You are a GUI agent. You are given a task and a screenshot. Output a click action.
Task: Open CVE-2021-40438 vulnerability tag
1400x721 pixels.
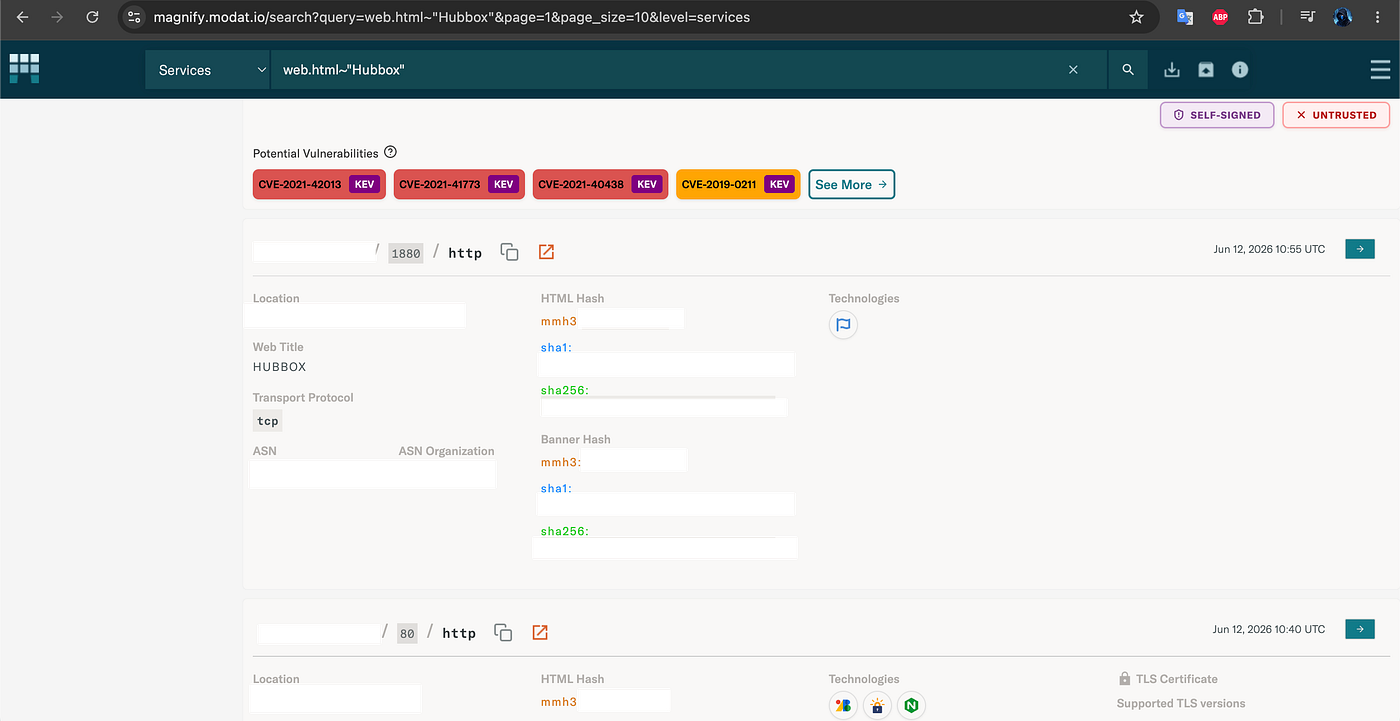(x=600, y=184)
